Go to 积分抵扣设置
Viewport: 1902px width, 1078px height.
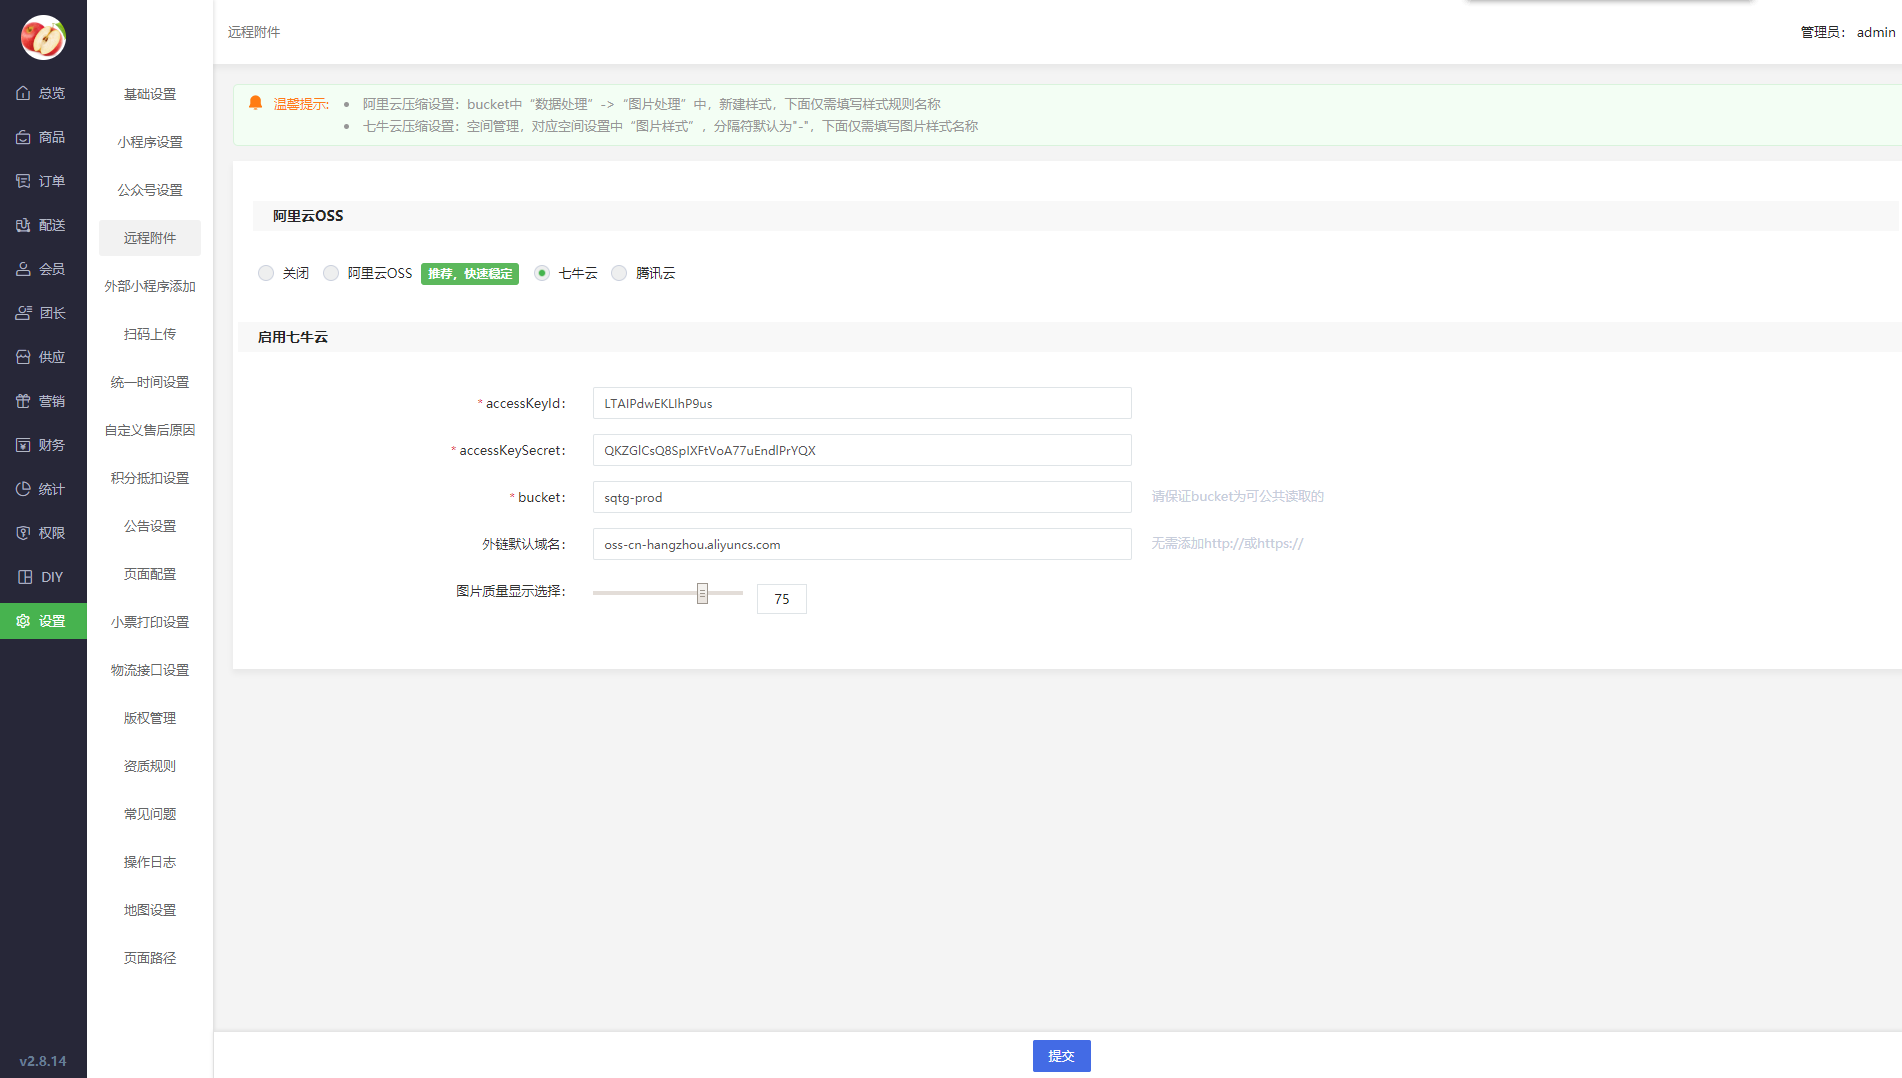pyautogui.click(x=150, y=478)
